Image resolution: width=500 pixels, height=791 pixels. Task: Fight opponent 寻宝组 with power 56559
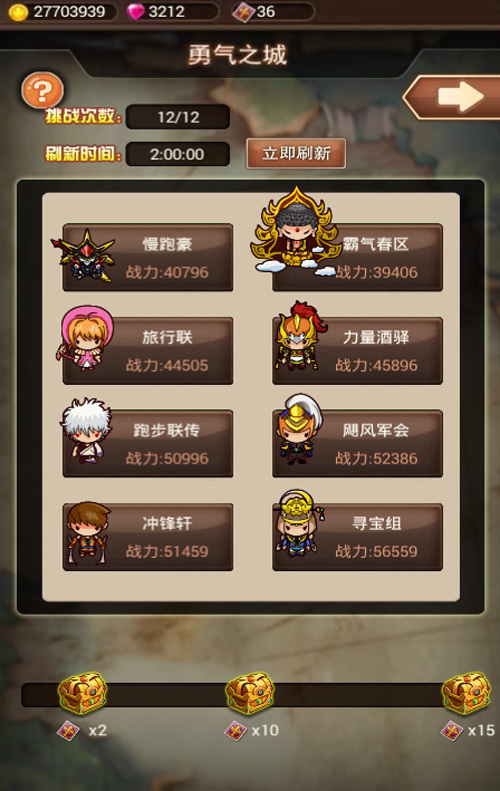coord(357,537)
